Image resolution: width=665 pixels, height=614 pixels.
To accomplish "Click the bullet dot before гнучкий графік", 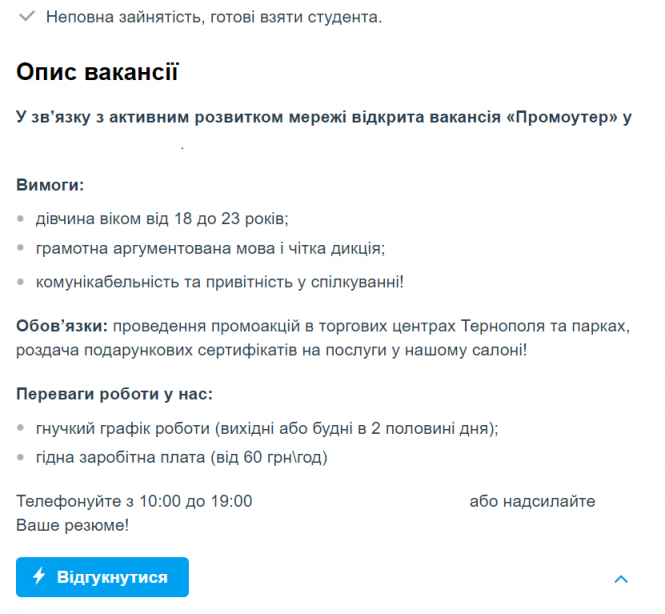I will (22, 427).
